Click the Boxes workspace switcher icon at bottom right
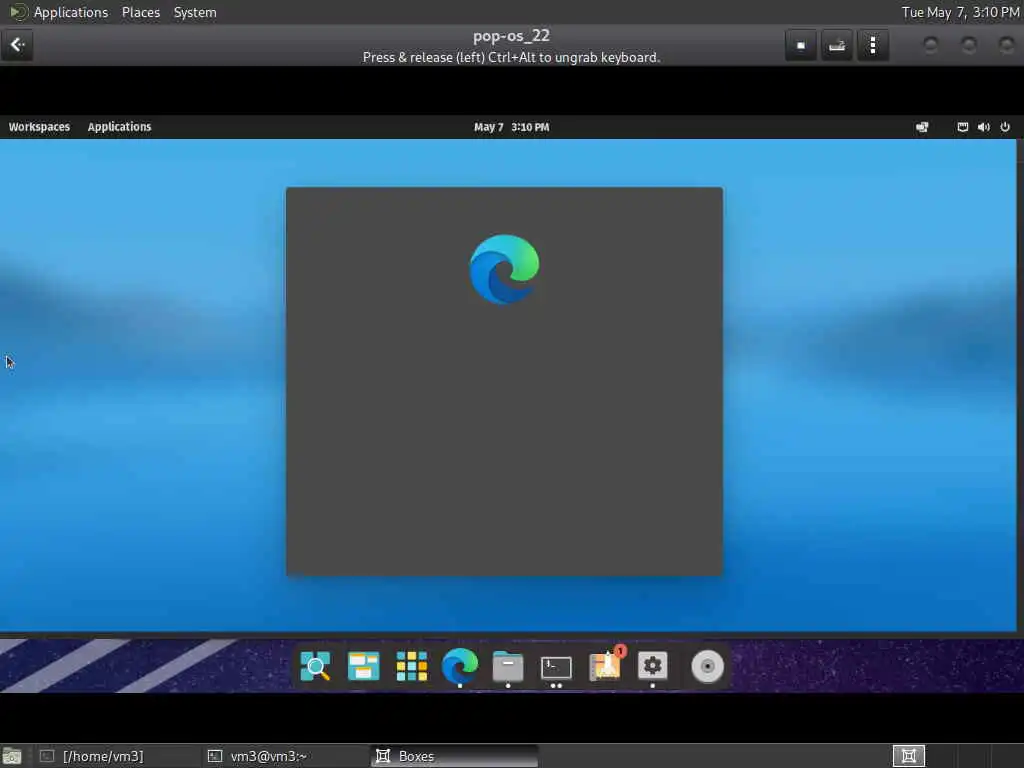Screen dimensions: 1024x768 pyautogui.click(x=908, y=756)
